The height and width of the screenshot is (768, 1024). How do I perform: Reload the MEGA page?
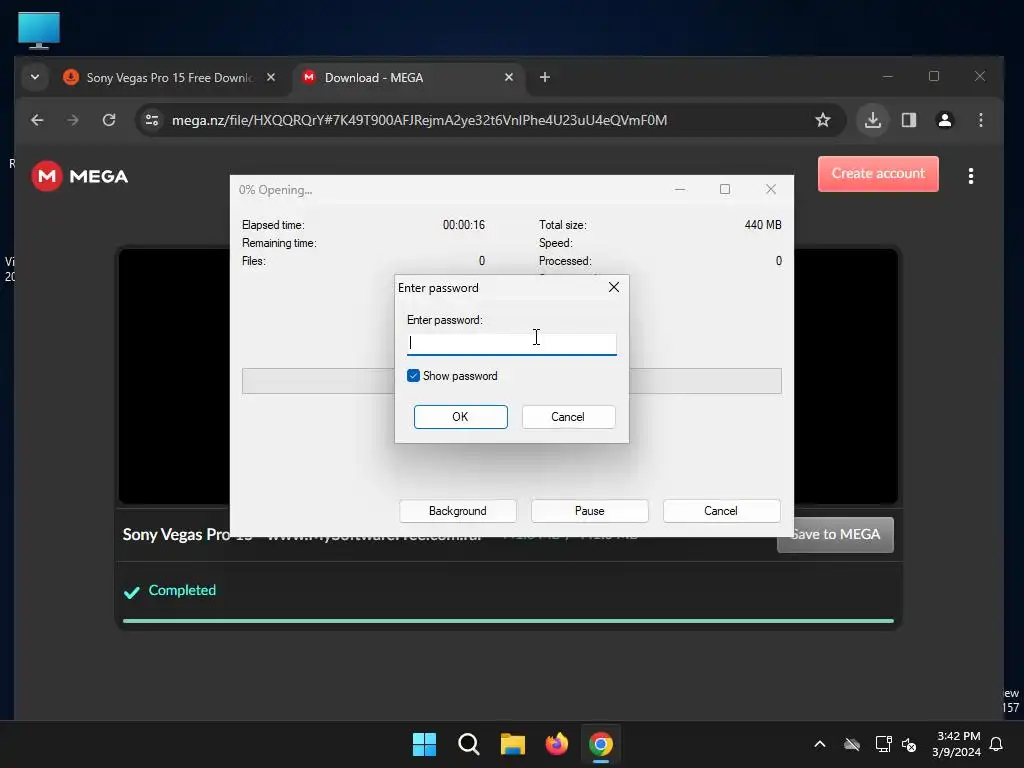(x=109, y=120)
